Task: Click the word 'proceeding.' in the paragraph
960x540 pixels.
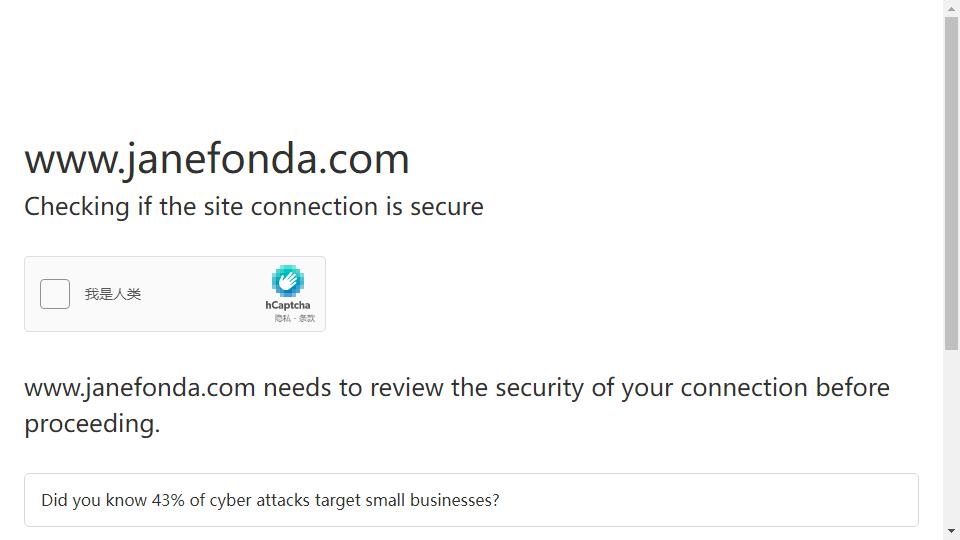Action: click(x=92, y=424)
